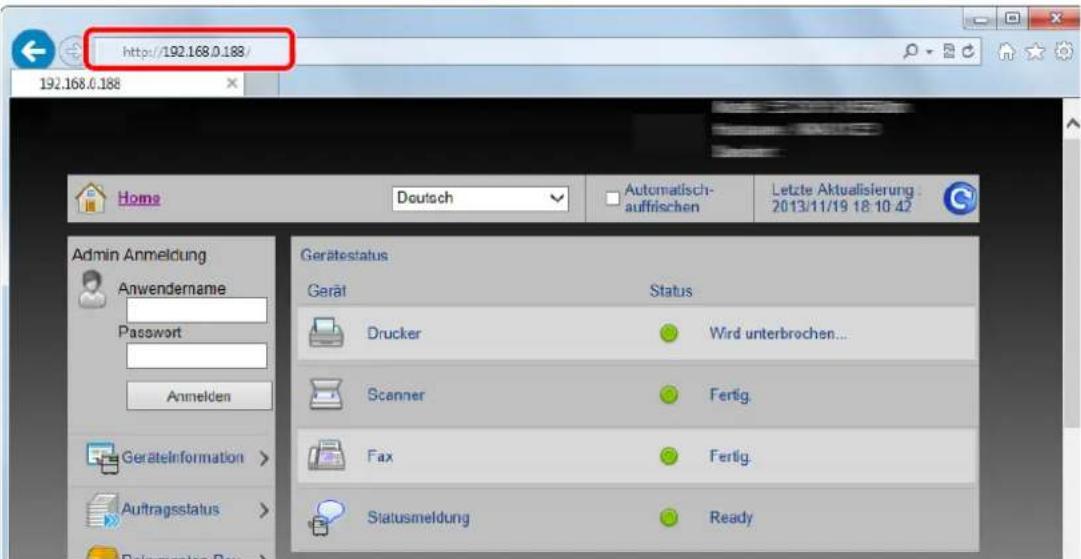
Task: Open browser tools gear icon
Action: [1064, 52]
